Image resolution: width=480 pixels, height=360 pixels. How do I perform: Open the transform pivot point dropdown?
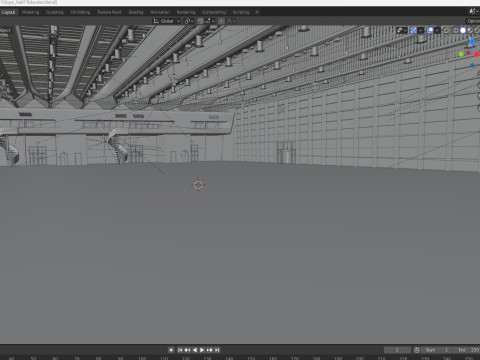pyautogui.click(x=189, y=21)
